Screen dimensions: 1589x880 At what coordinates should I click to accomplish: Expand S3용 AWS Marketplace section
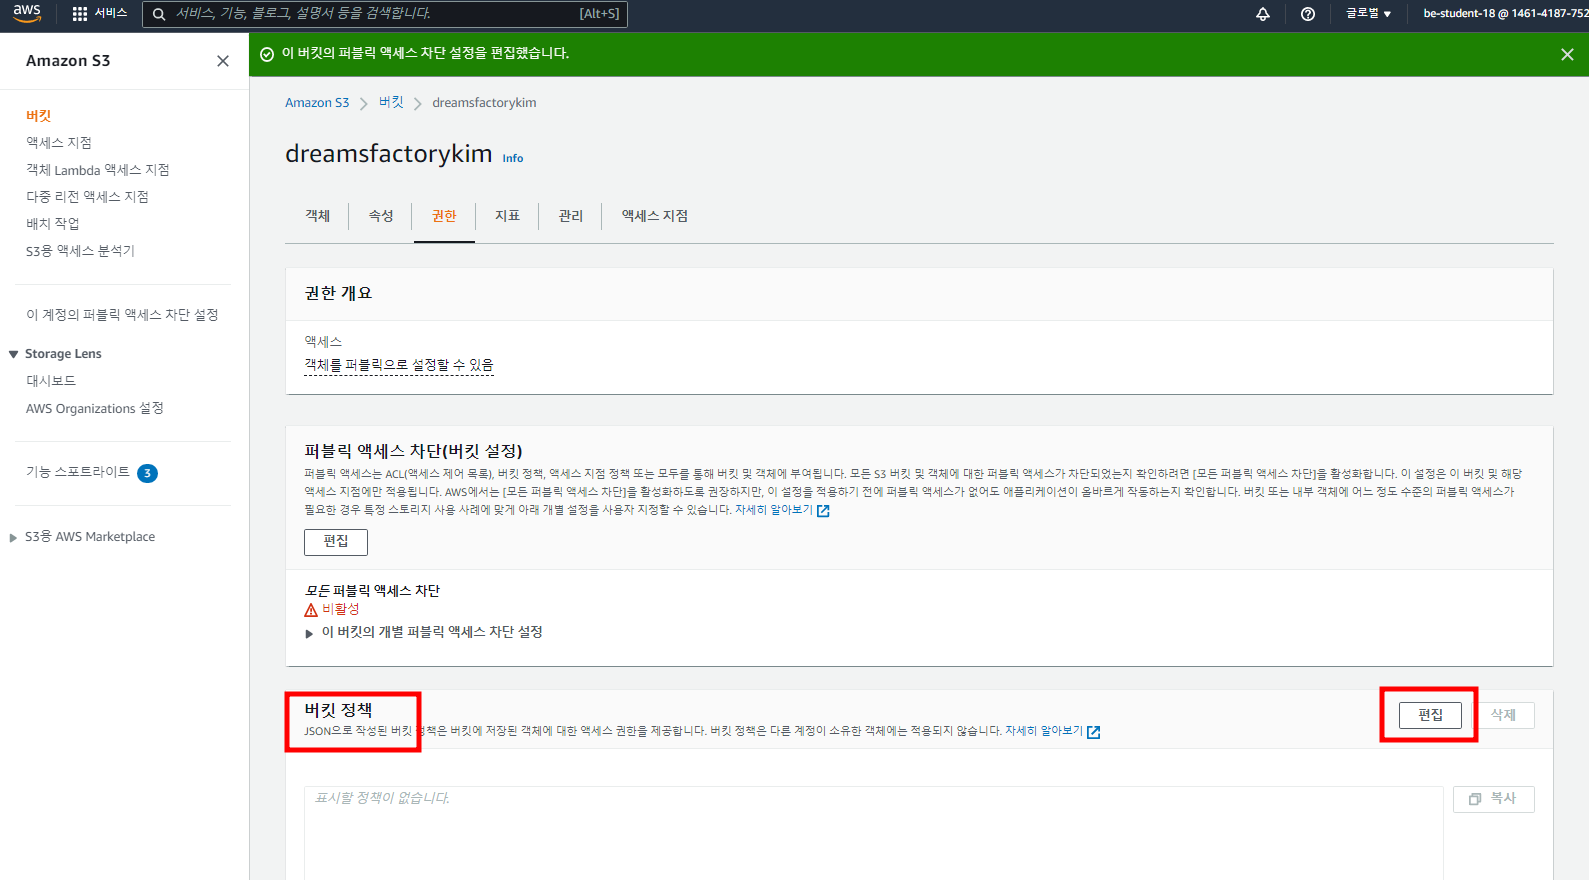click(x=13, y=538)
